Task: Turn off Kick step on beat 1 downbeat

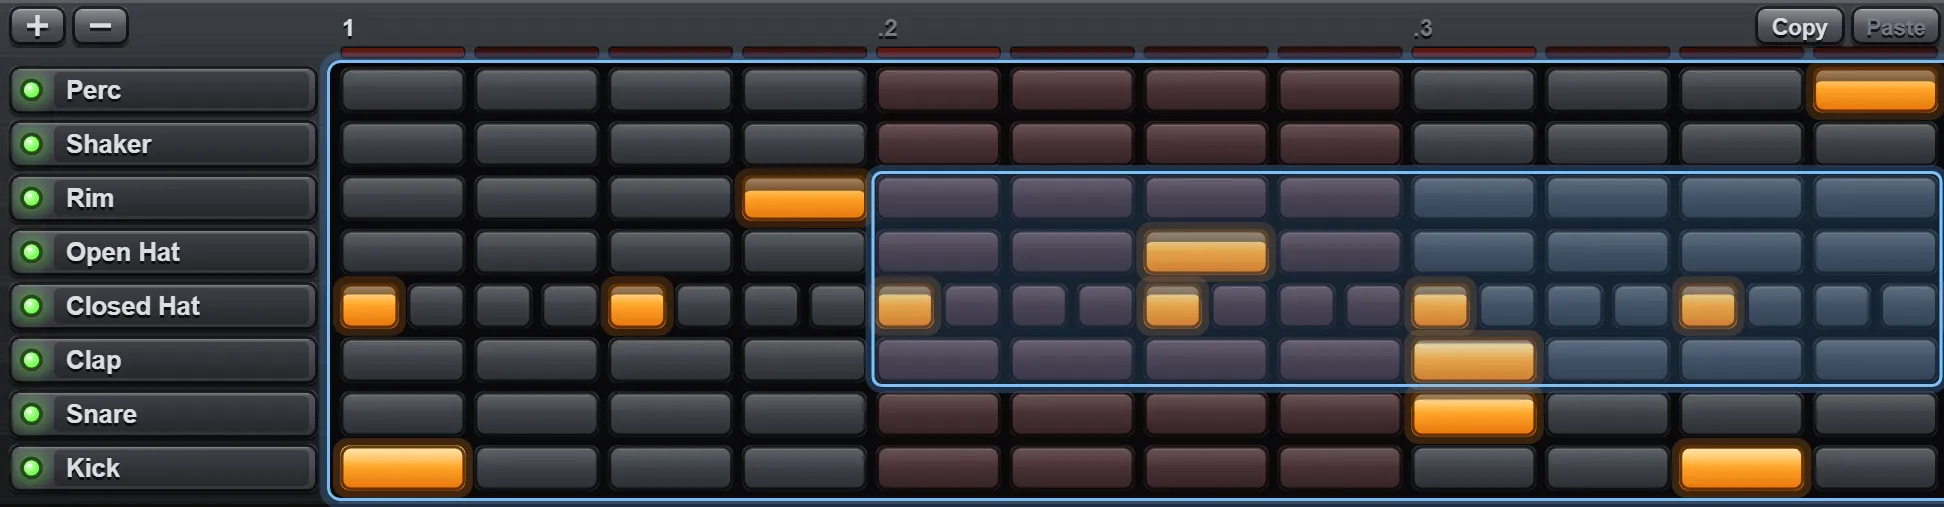Action: [402, 468]
